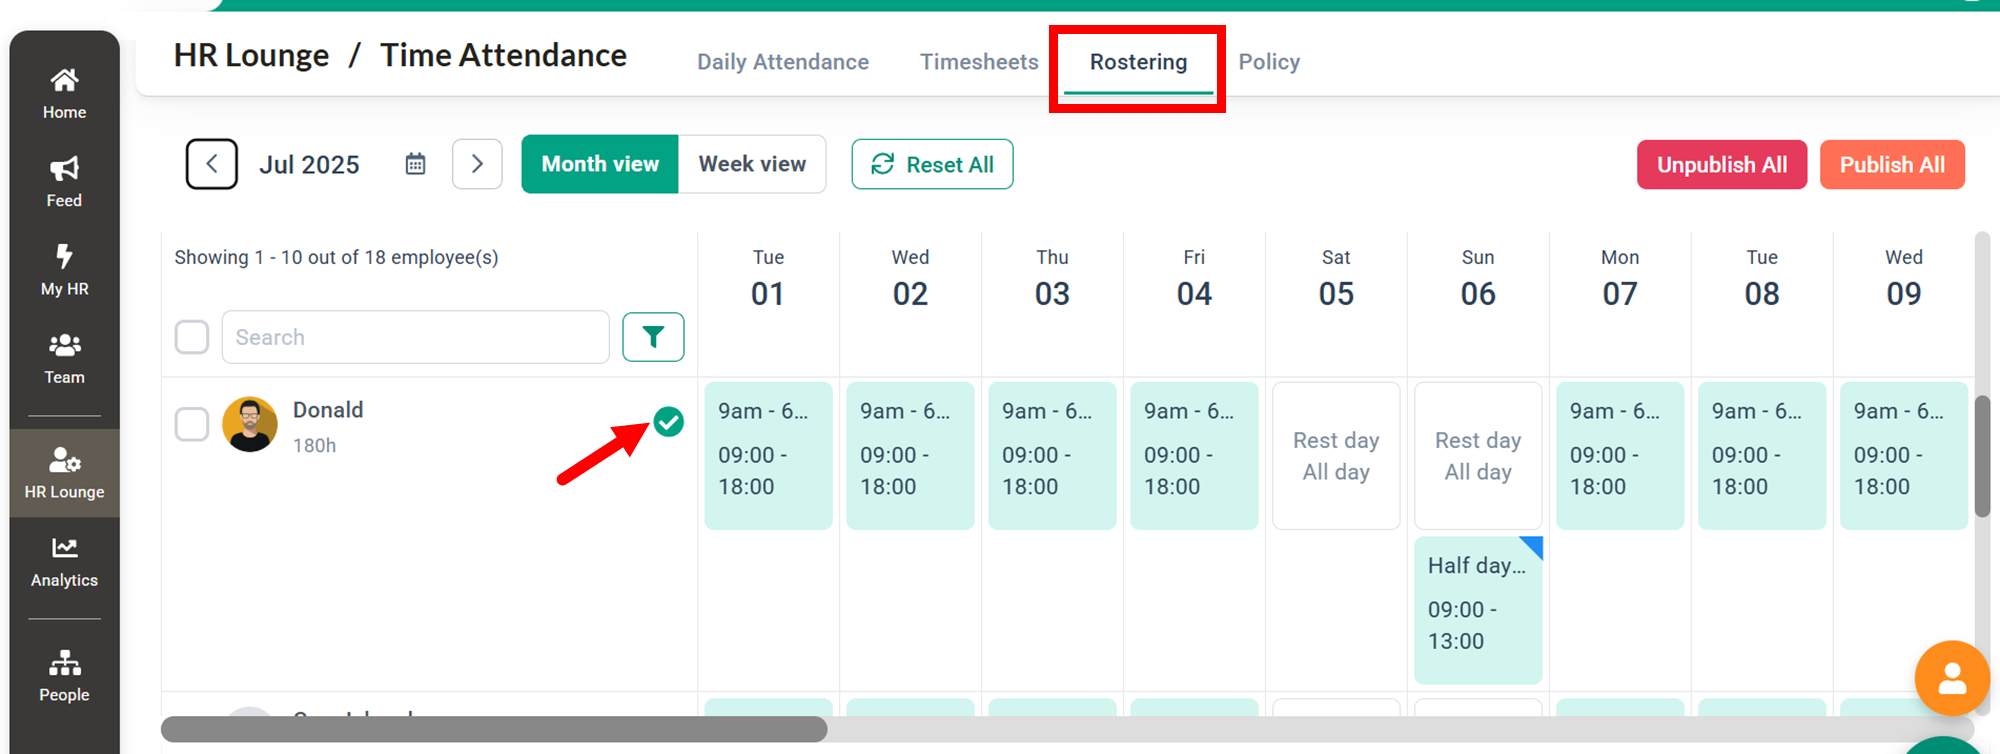
Task: Open the Policy tab
Action: pyautogui.click(x=1269, y=62)
